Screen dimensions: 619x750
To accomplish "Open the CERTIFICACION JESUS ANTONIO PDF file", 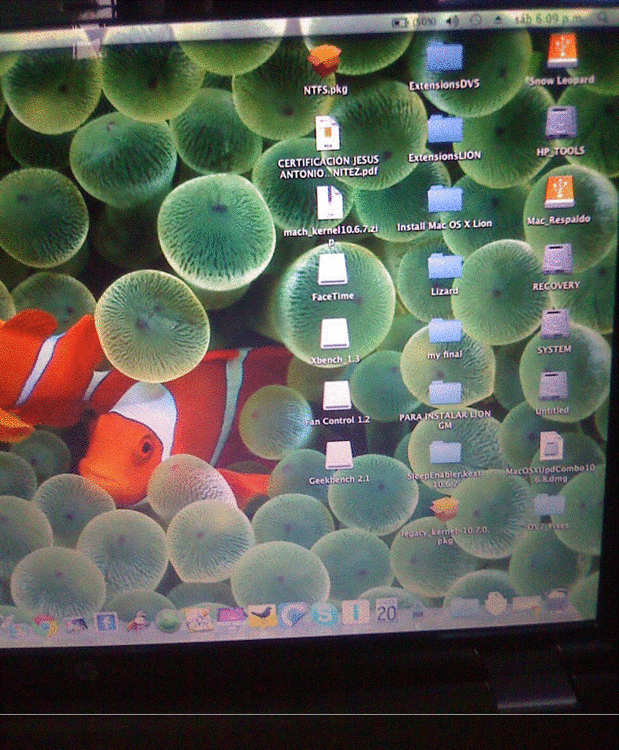I will coord(328,134).
